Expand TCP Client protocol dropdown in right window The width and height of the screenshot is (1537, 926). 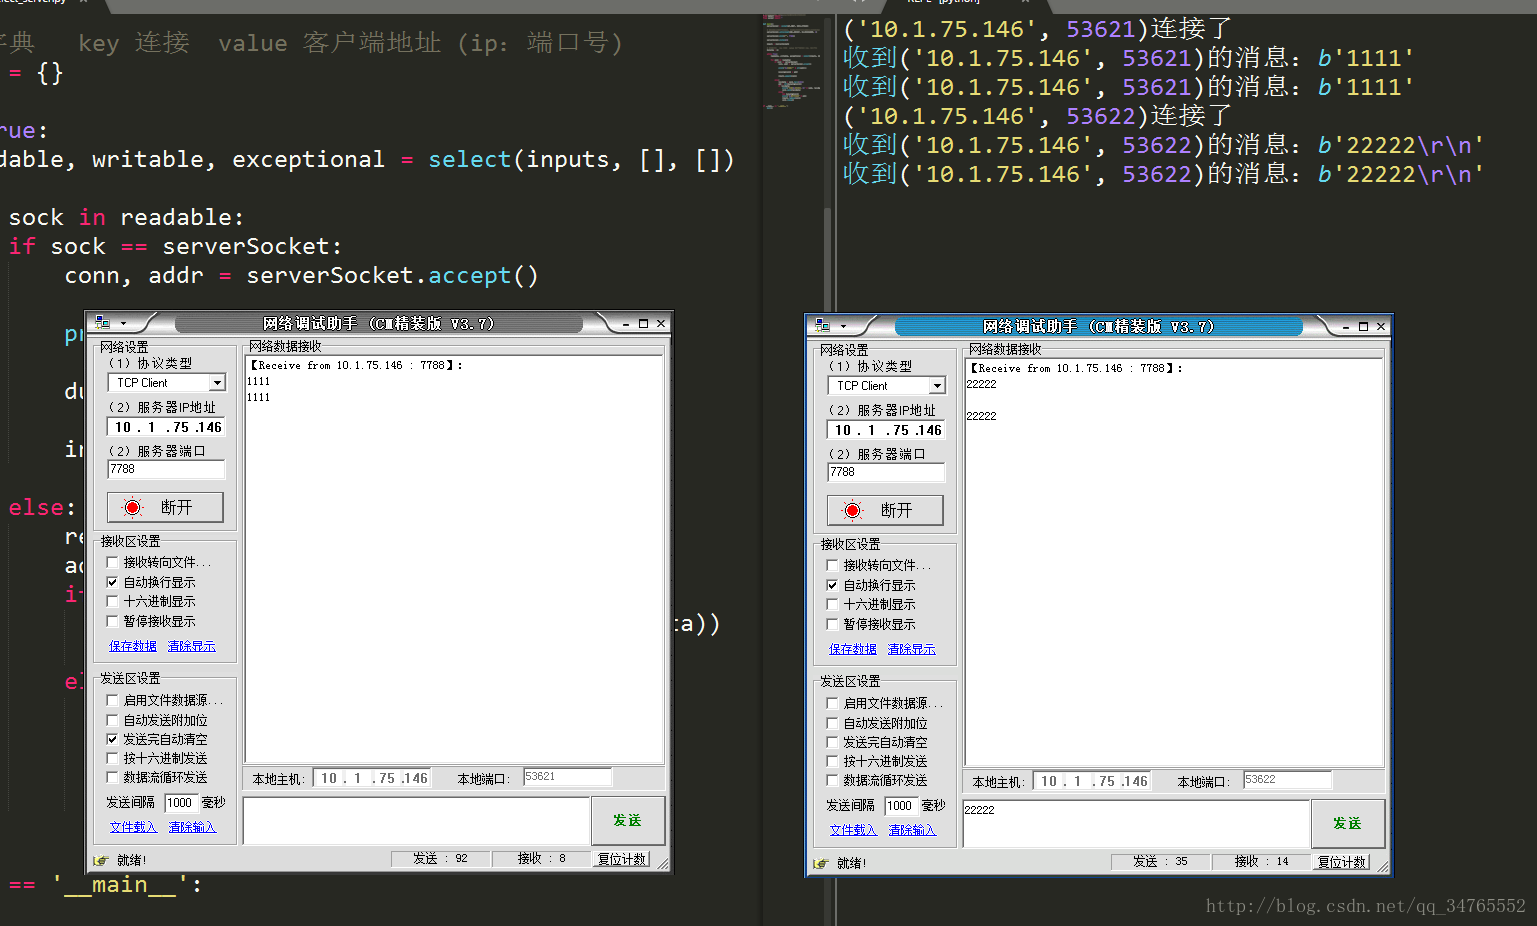937,386
